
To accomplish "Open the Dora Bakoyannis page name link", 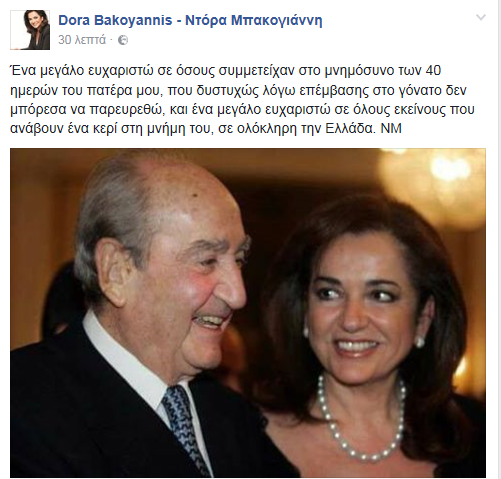I will tap(115, 20).
